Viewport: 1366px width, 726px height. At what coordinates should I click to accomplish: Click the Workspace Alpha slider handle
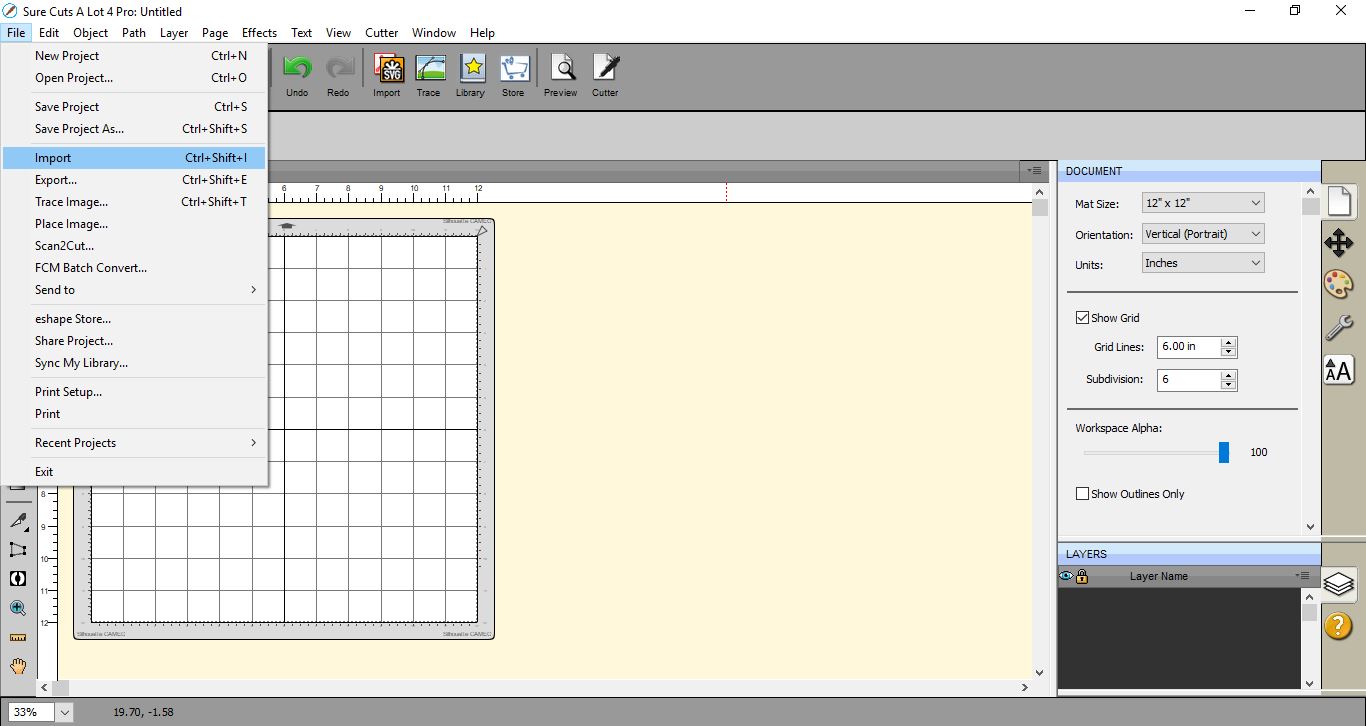point(1224,452)
